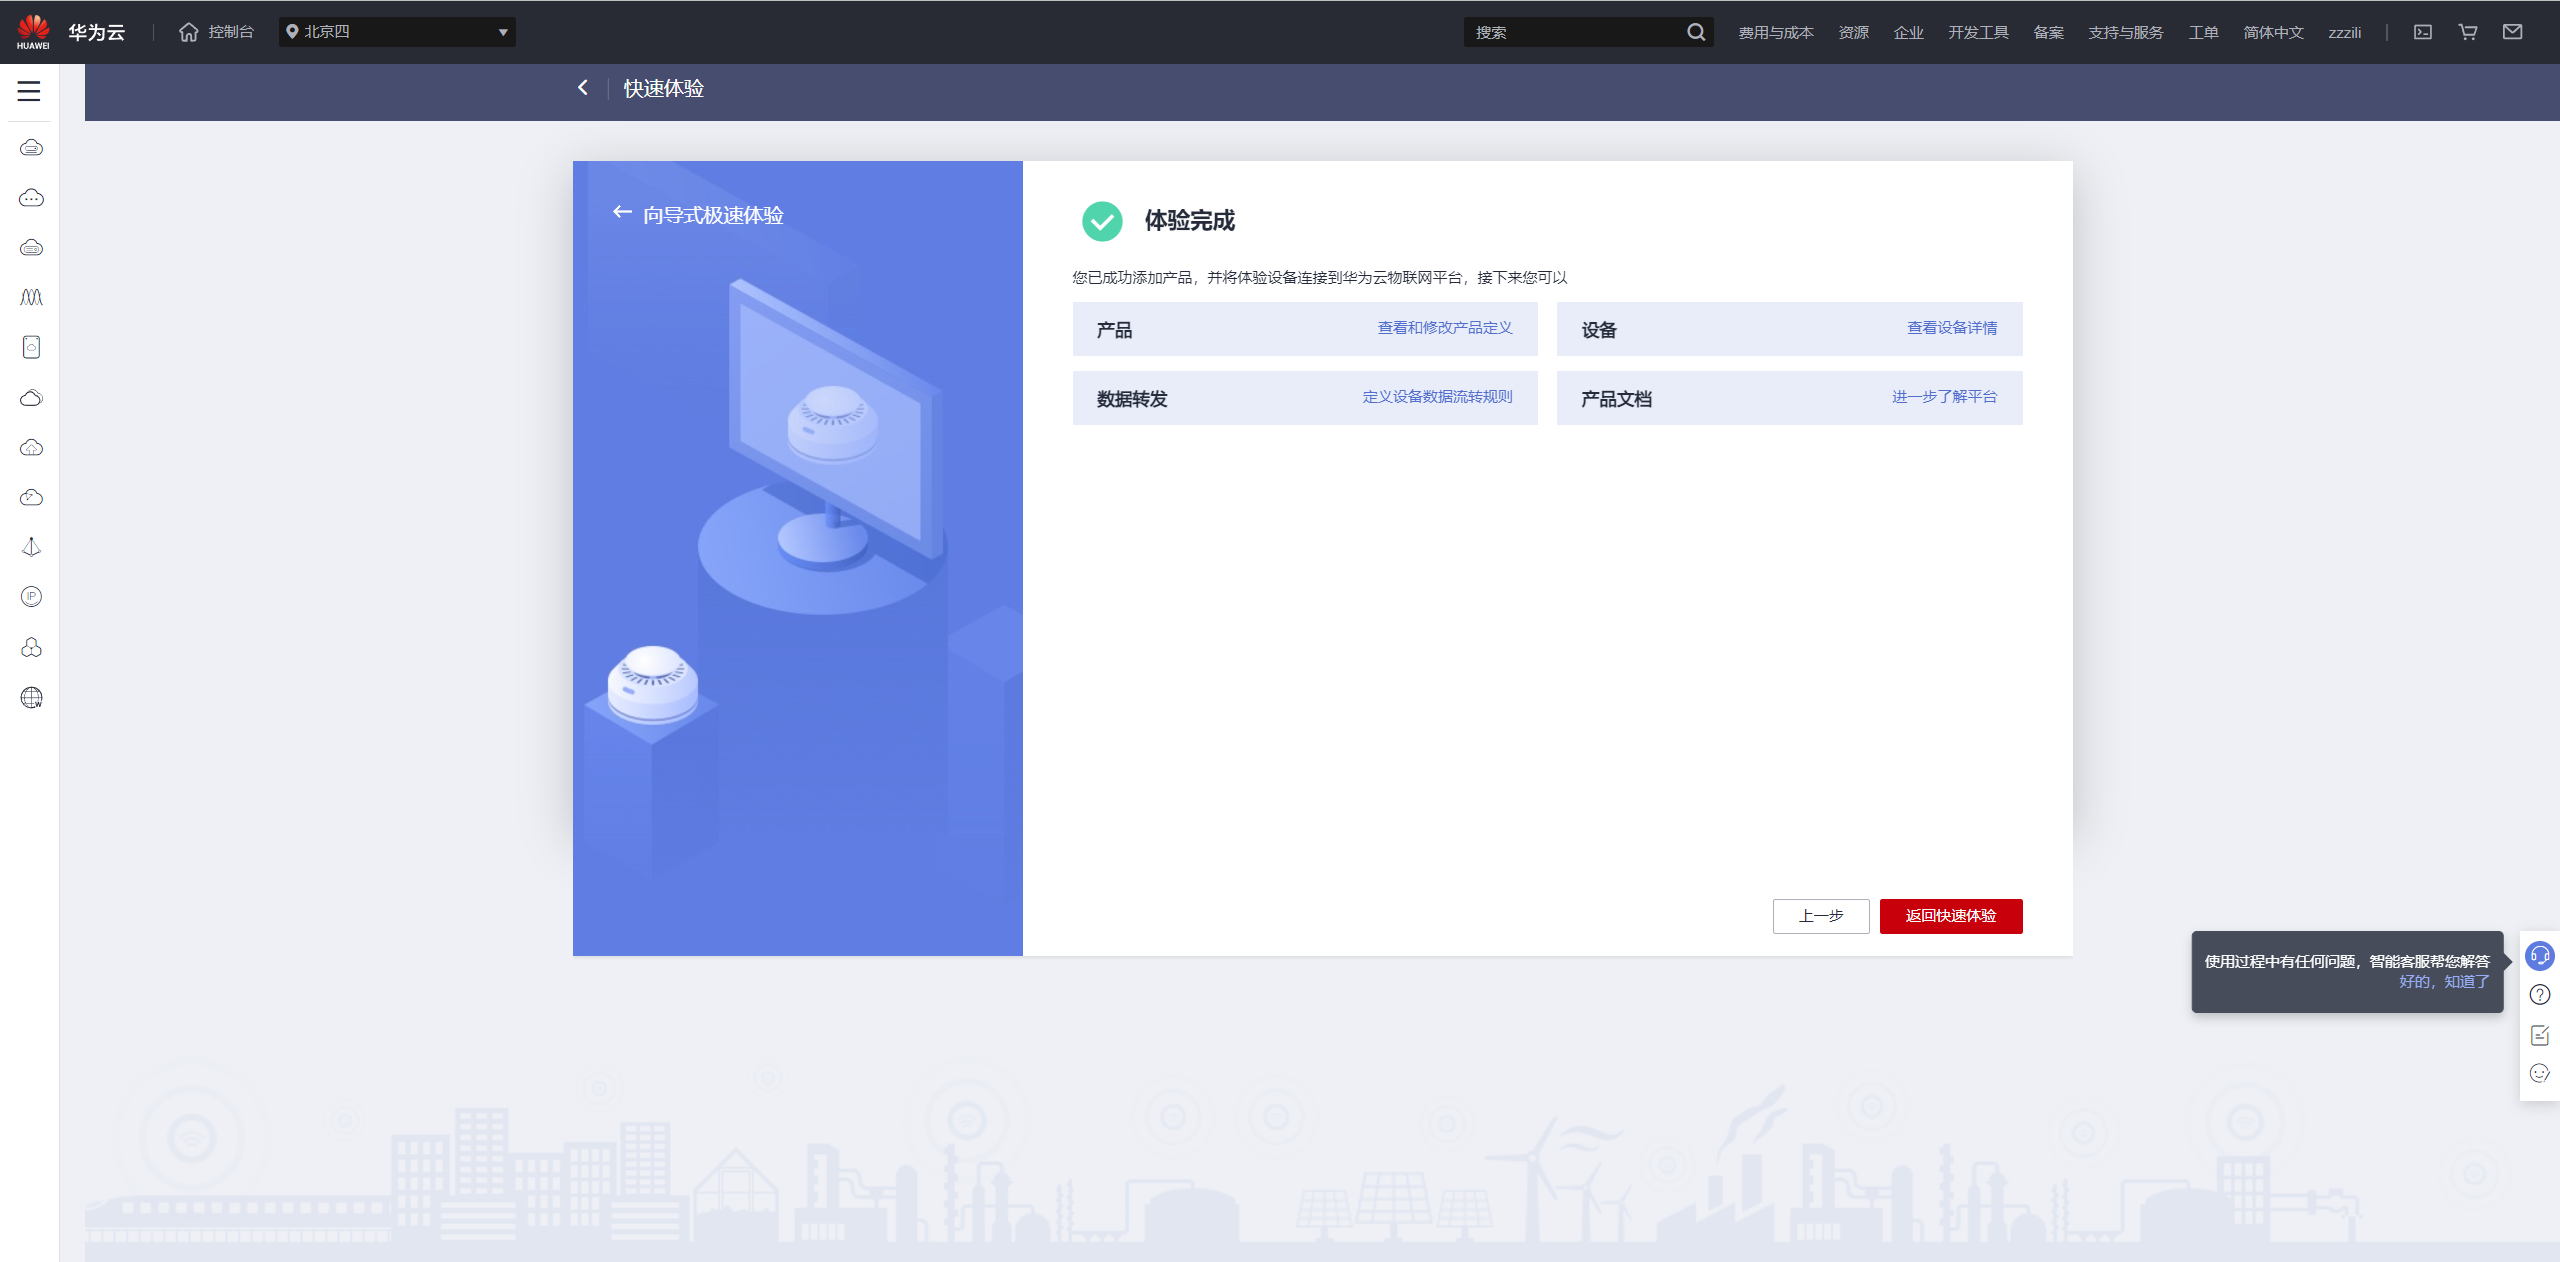
Task: Open the 查看和修改产品定义 link
Action: [x=1444, y=328]
